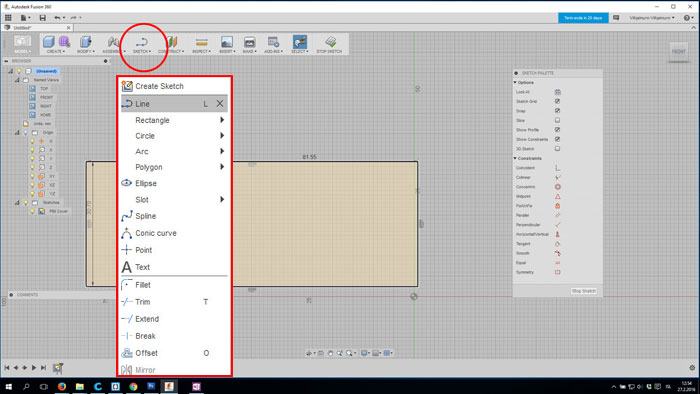
Task: Toggle Snap checkbox
Action: tap(557, 111)
